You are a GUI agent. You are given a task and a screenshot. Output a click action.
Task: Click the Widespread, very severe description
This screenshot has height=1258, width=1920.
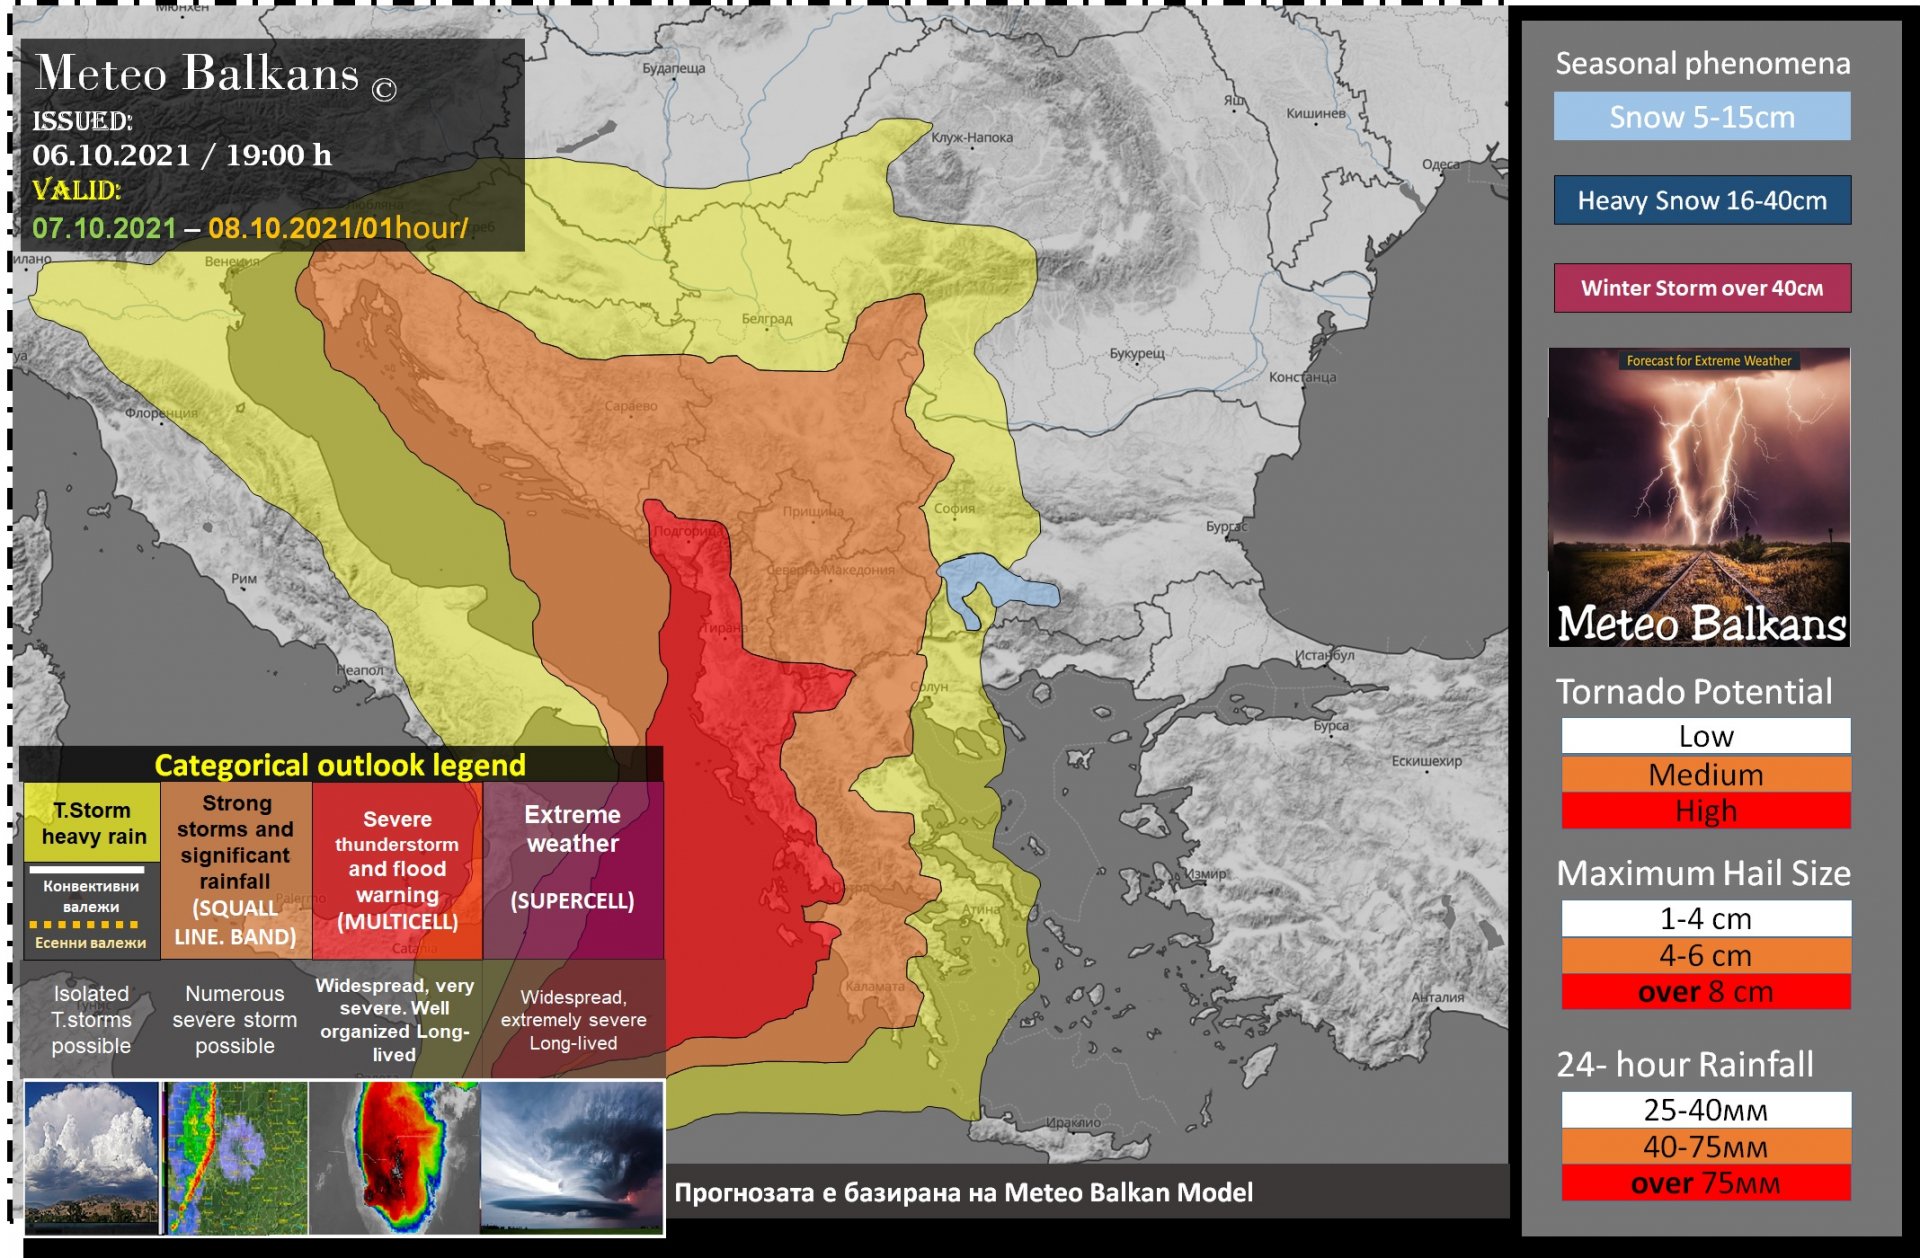point(394,1019)
